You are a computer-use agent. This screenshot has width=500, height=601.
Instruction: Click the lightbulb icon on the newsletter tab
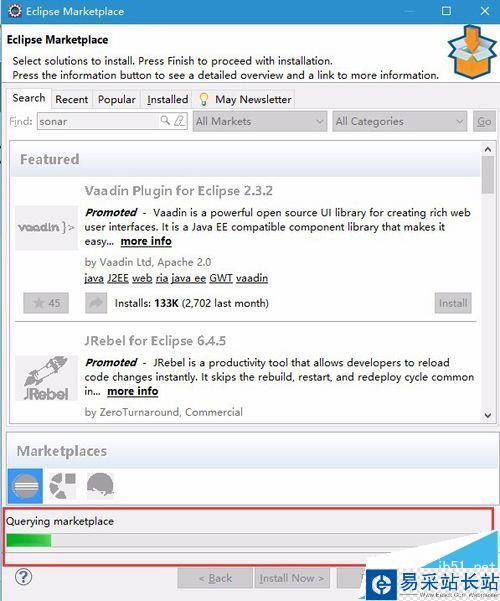tap(204, 99)
